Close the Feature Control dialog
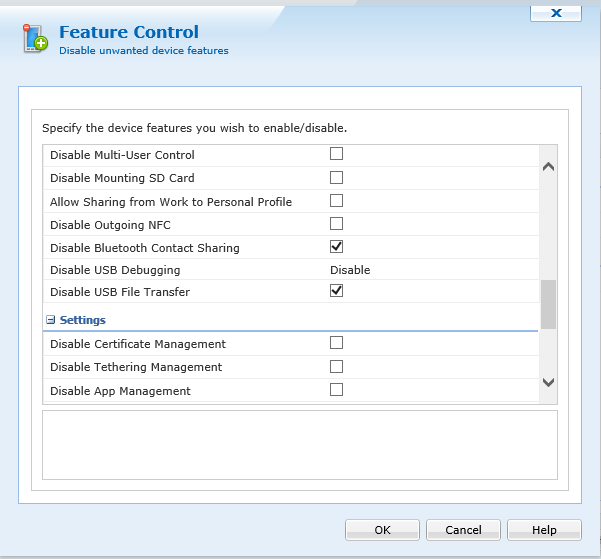Screen dimensions: 601x559 coord(556,12)
